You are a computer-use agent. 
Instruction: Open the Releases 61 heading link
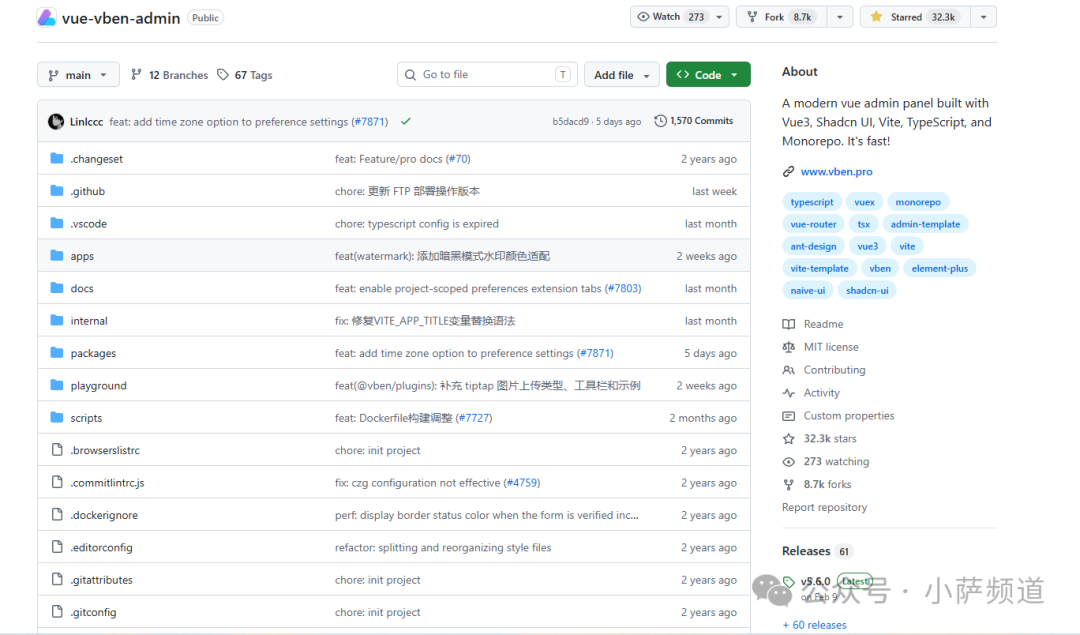(817, 551)
